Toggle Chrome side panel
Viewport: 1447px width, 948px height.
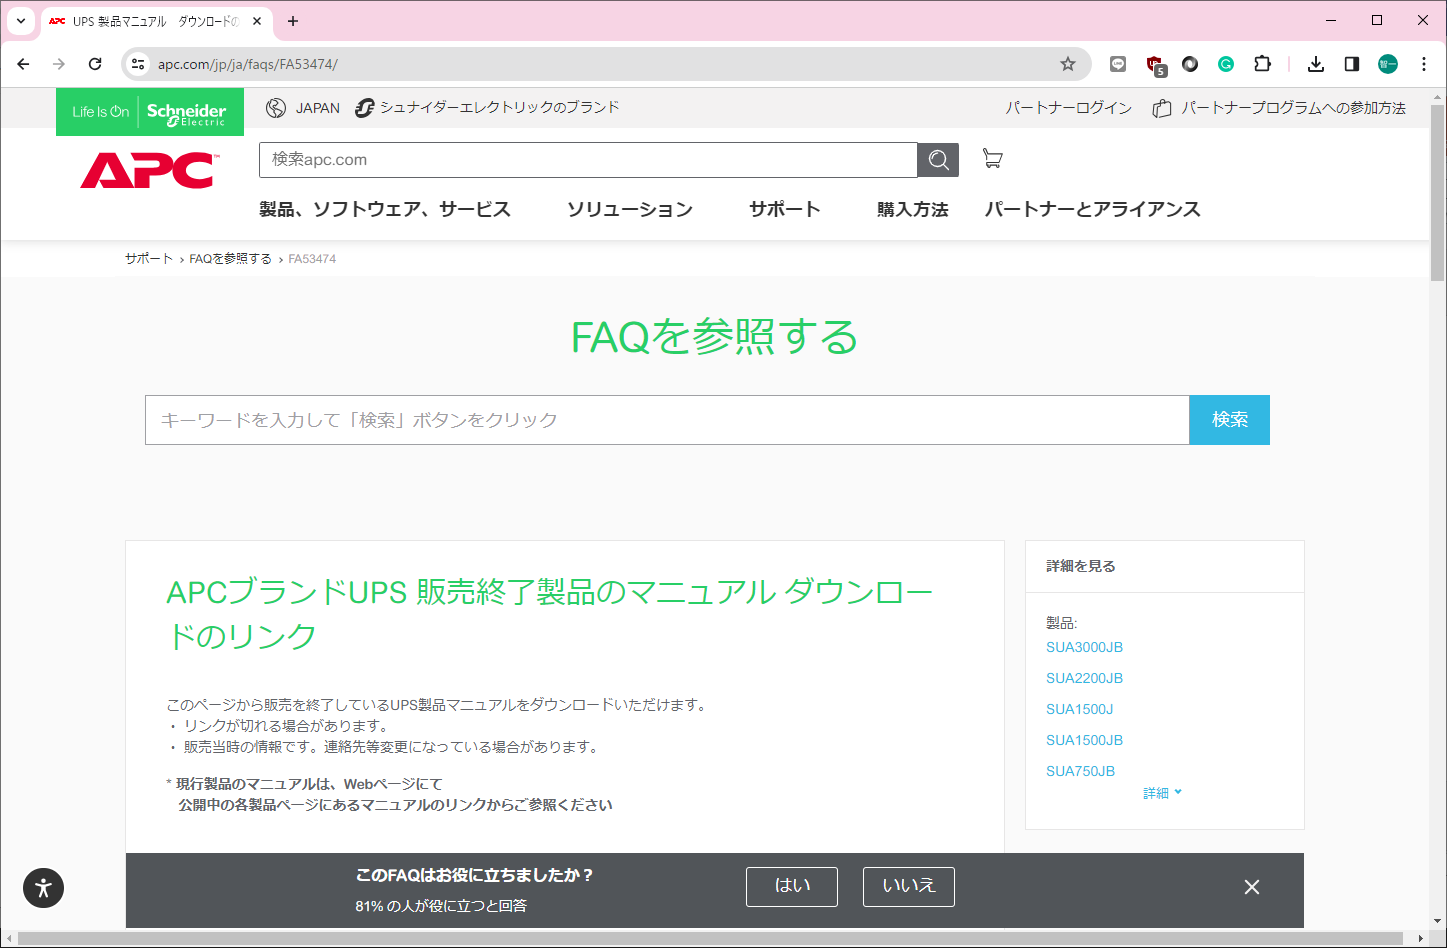[x=1351, y=64]
